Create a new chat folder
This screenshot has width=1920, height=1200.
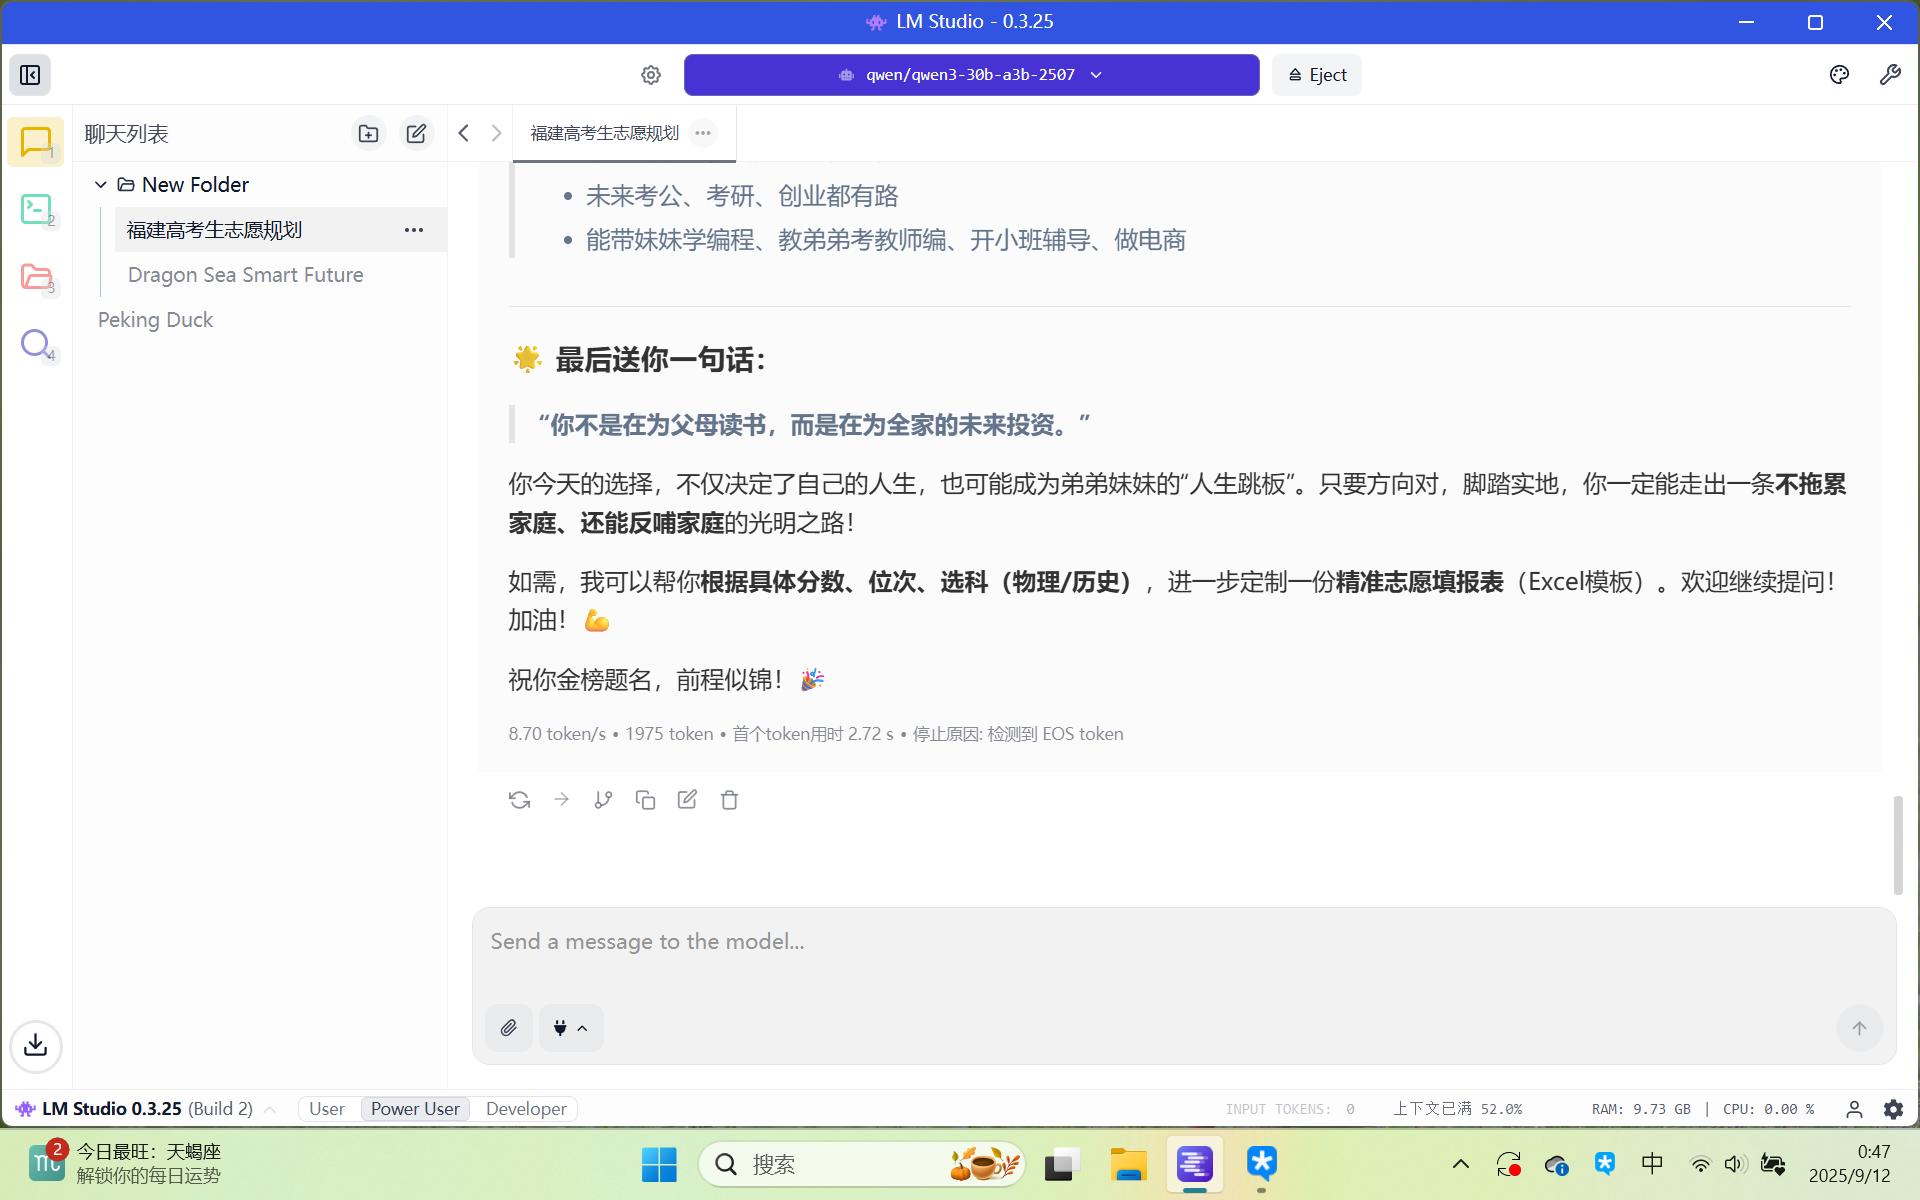click(368, 133)
